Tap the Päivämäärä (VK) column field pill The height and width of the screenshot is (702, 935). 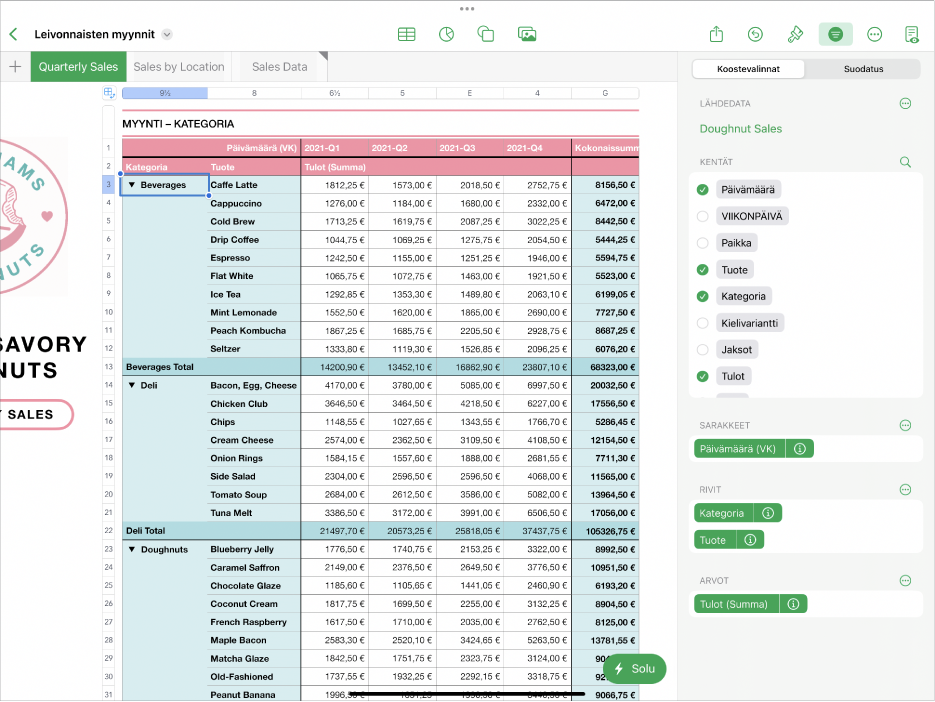(x=739, y=449)
